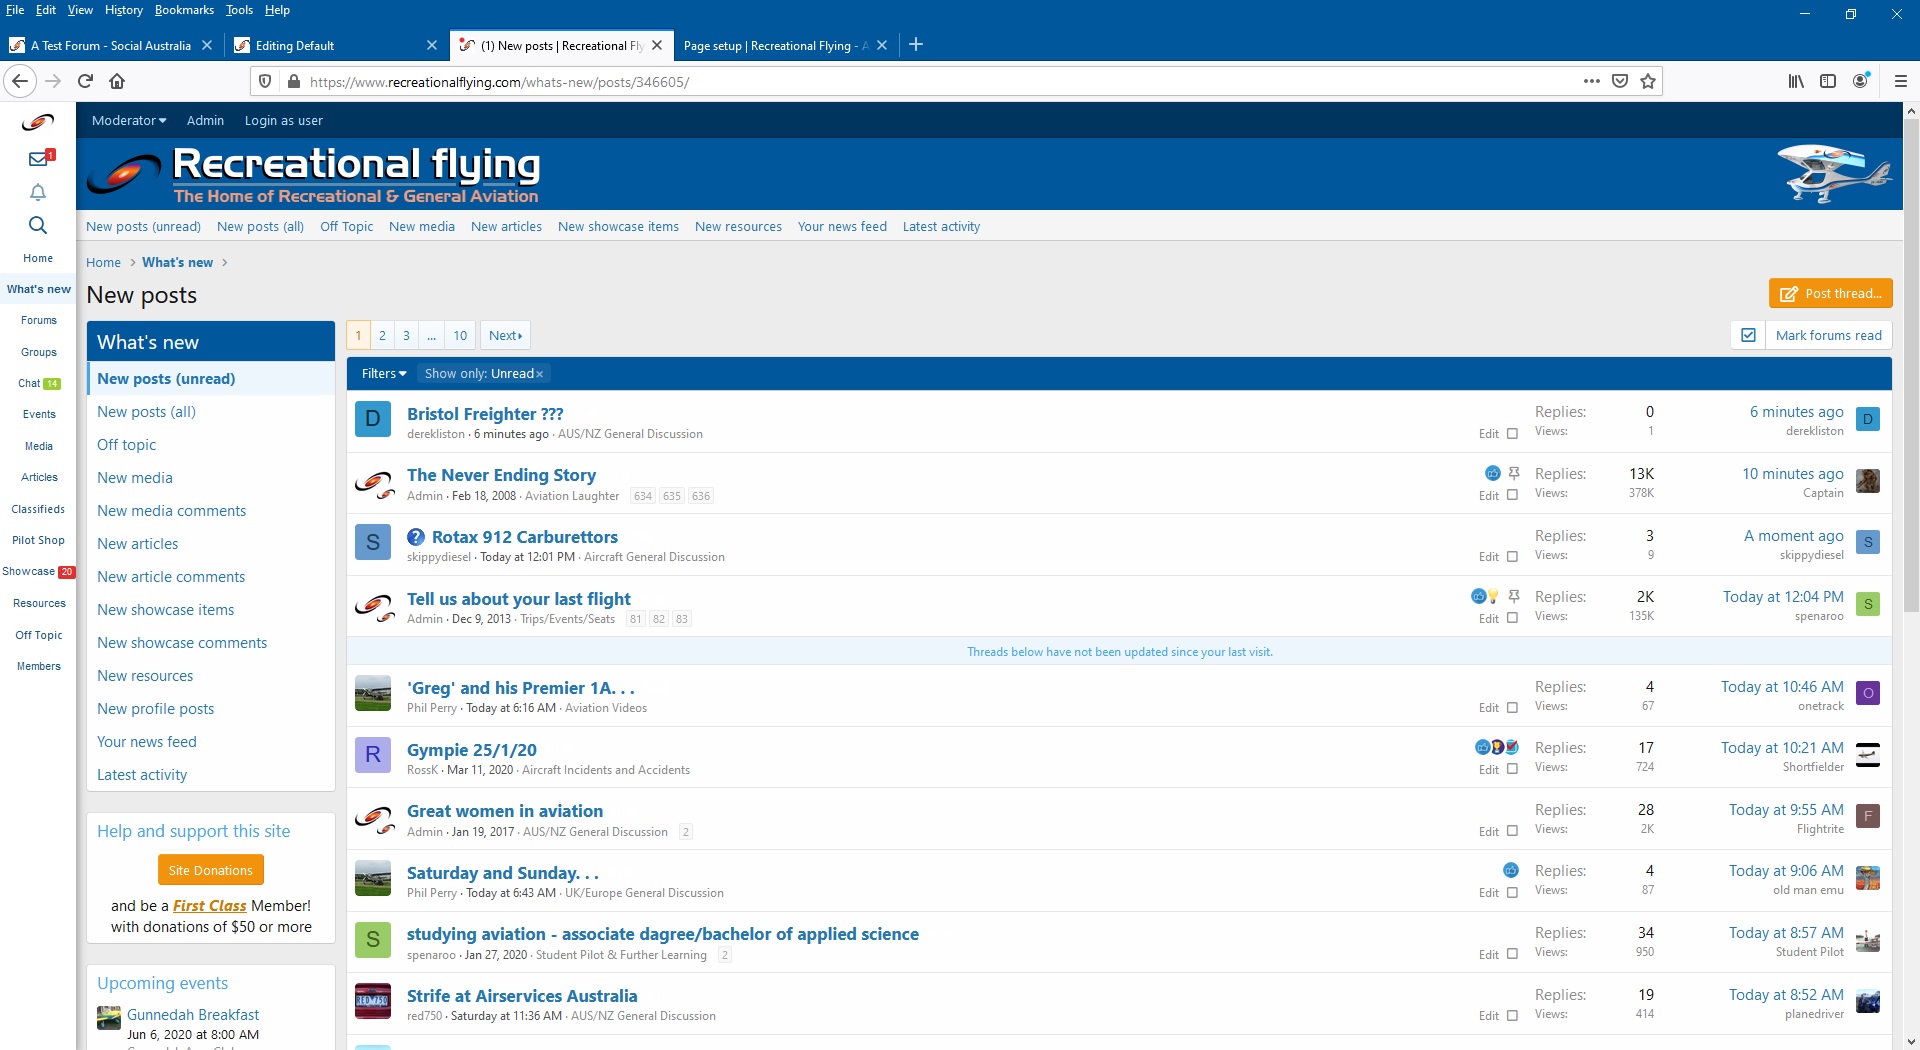The width and height of the screenshot is (1920, 1050).
Task: Tick the checkbox for Gympie 25/1/20 thread
Action: coord(1512,770)
